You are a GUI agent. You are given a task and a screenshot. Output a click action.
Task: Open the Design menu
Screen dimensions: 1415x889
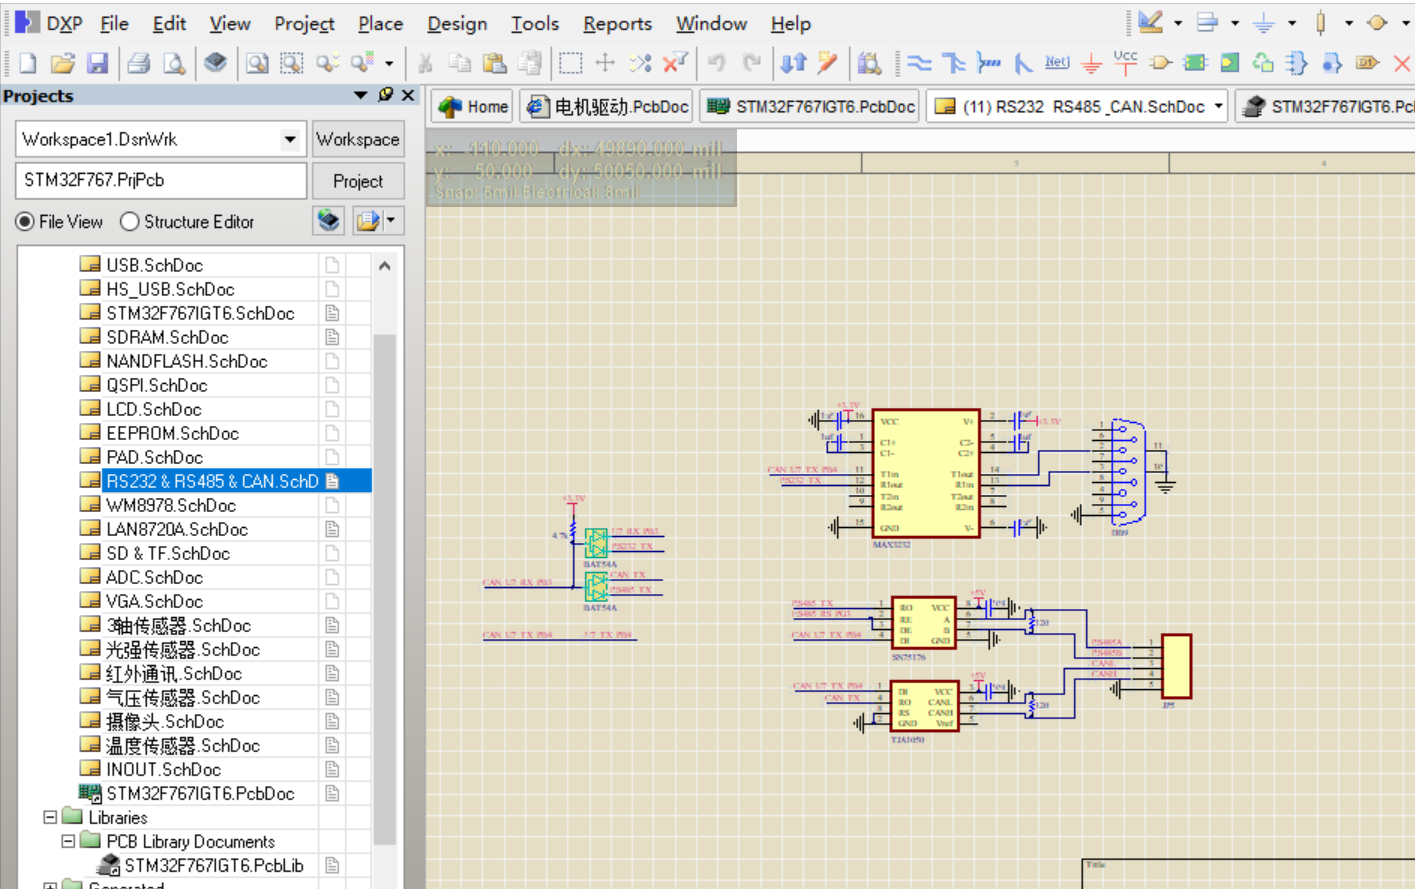point(456,23)
